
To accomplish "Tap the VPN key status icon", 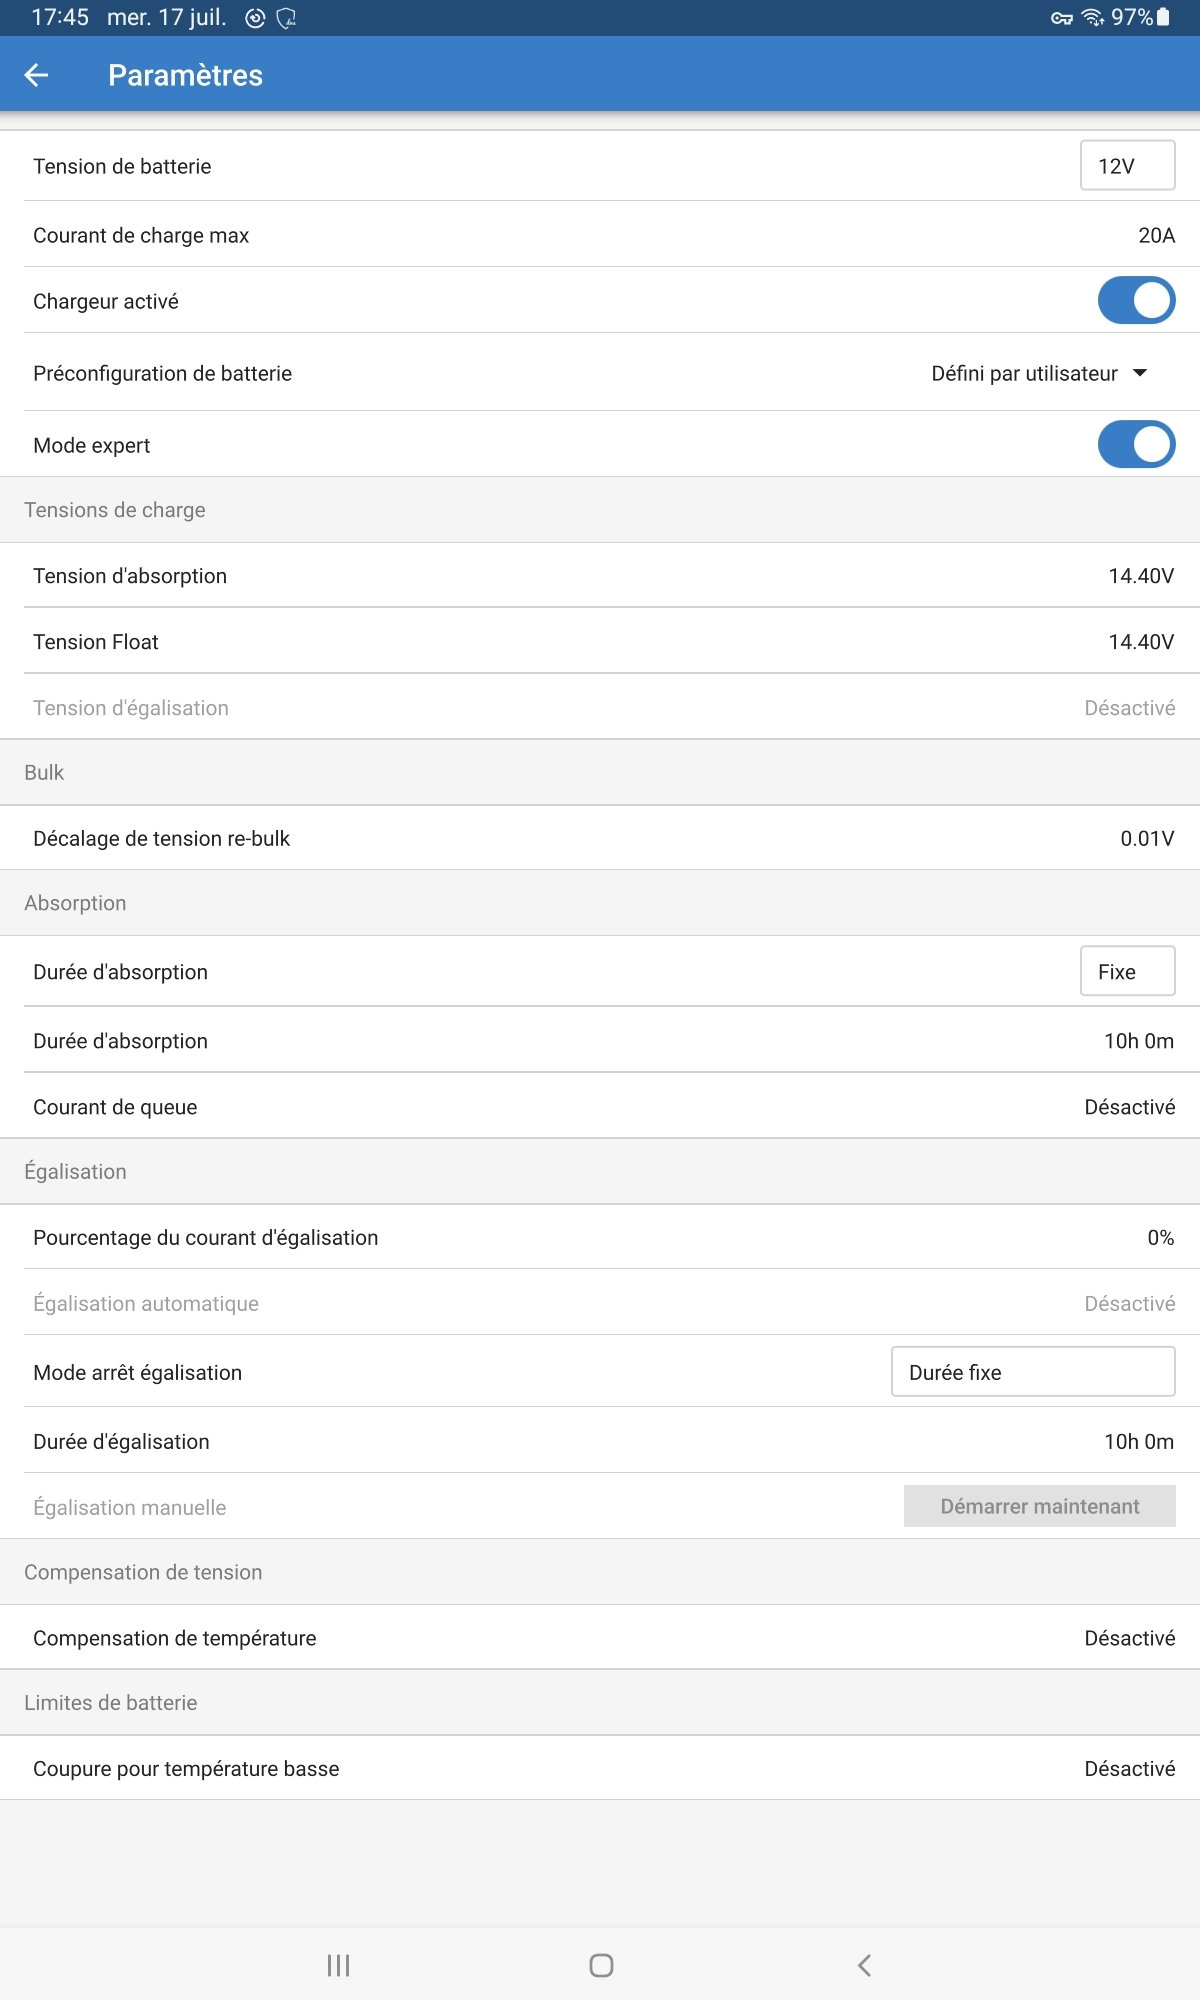I will 1061,18.
